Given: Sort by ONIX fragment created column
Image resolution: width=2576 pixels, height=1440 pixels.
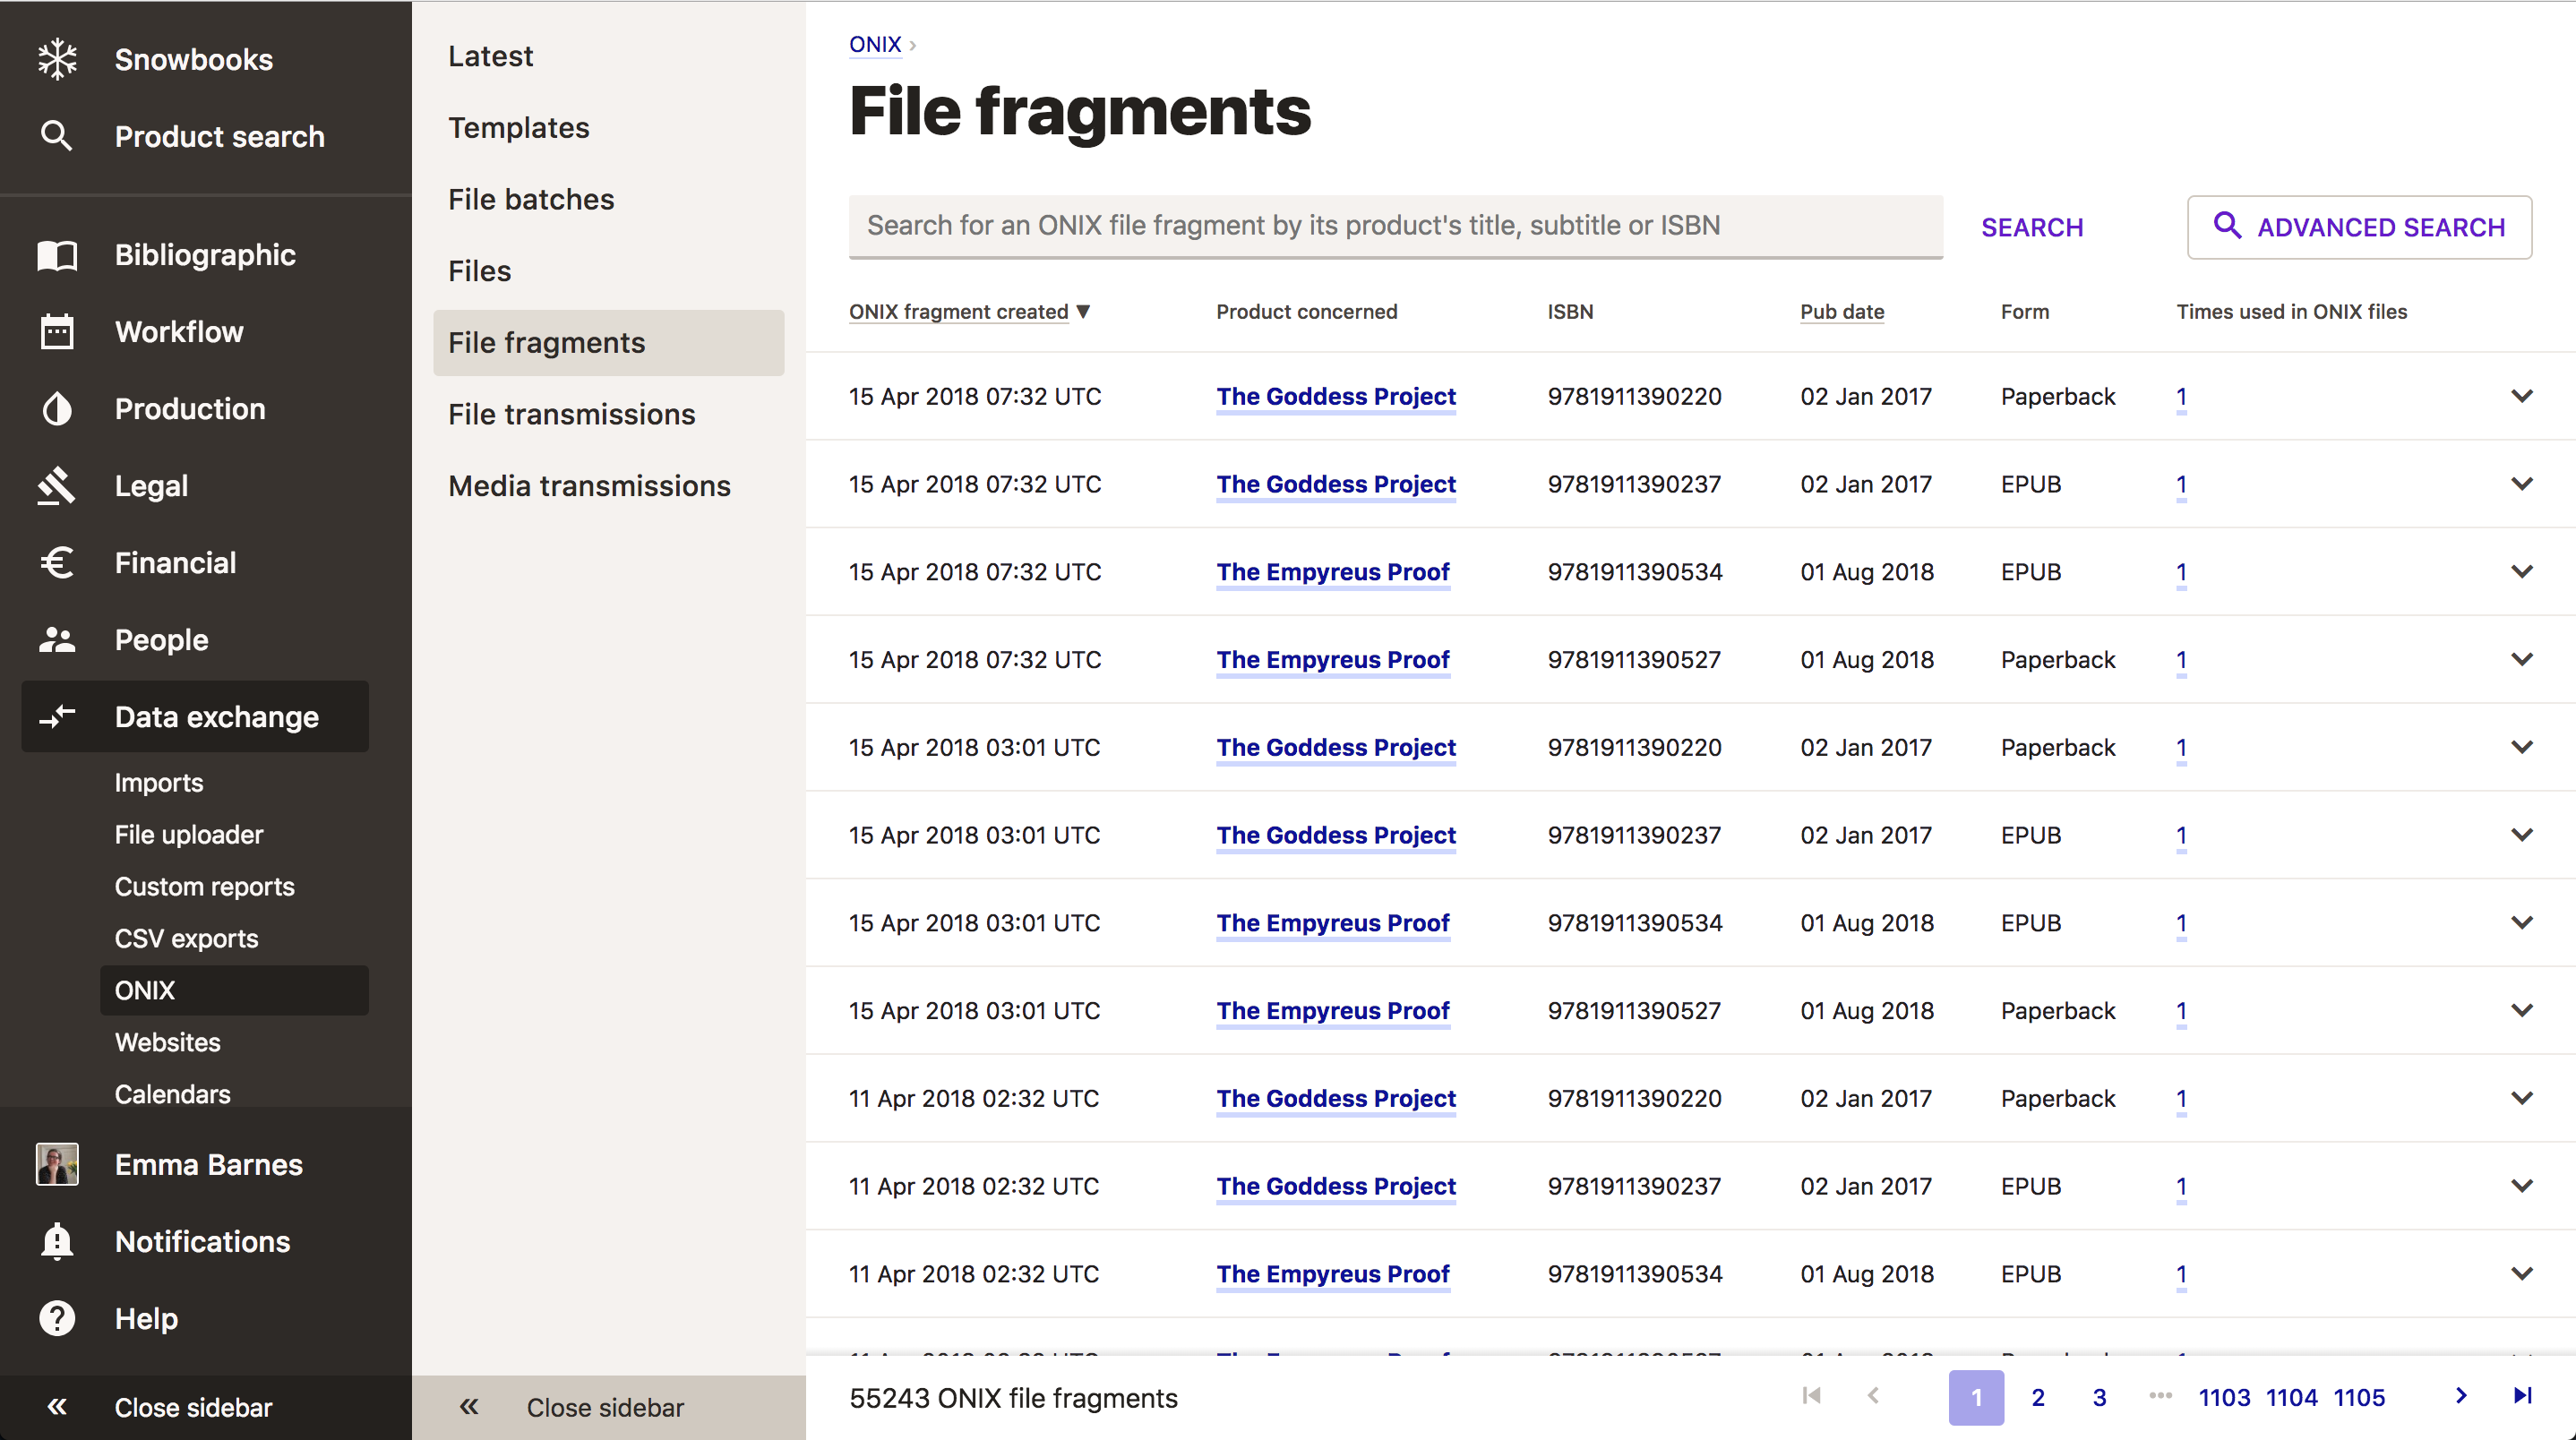Looking at the screenshot, I should click(958, 312).
